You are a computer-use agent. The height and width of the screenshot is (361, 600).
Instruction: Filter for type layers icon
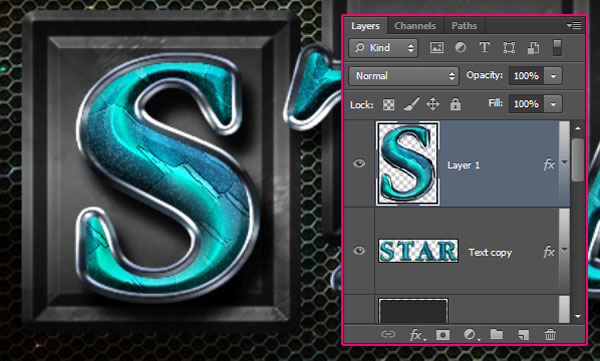(484, 47)
